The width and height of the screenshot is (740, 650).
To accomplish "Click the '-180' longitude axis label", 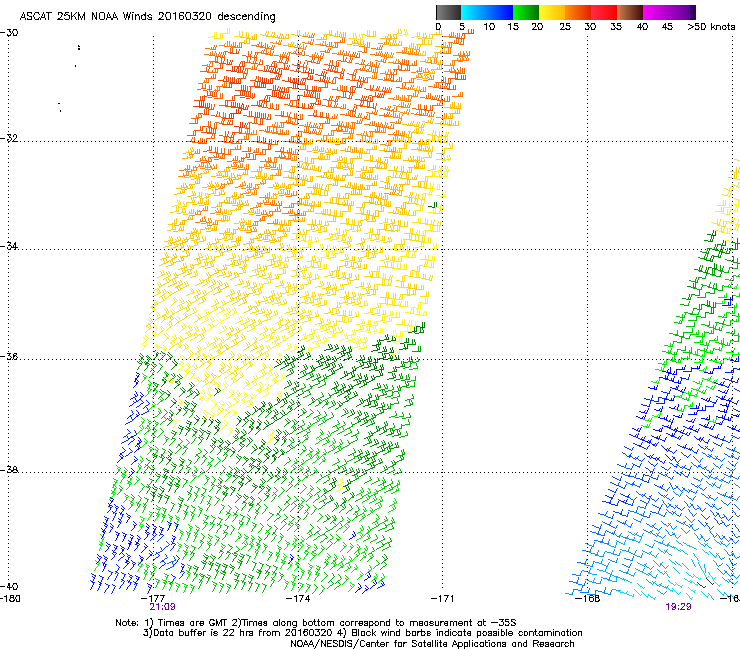I will 10,599.
